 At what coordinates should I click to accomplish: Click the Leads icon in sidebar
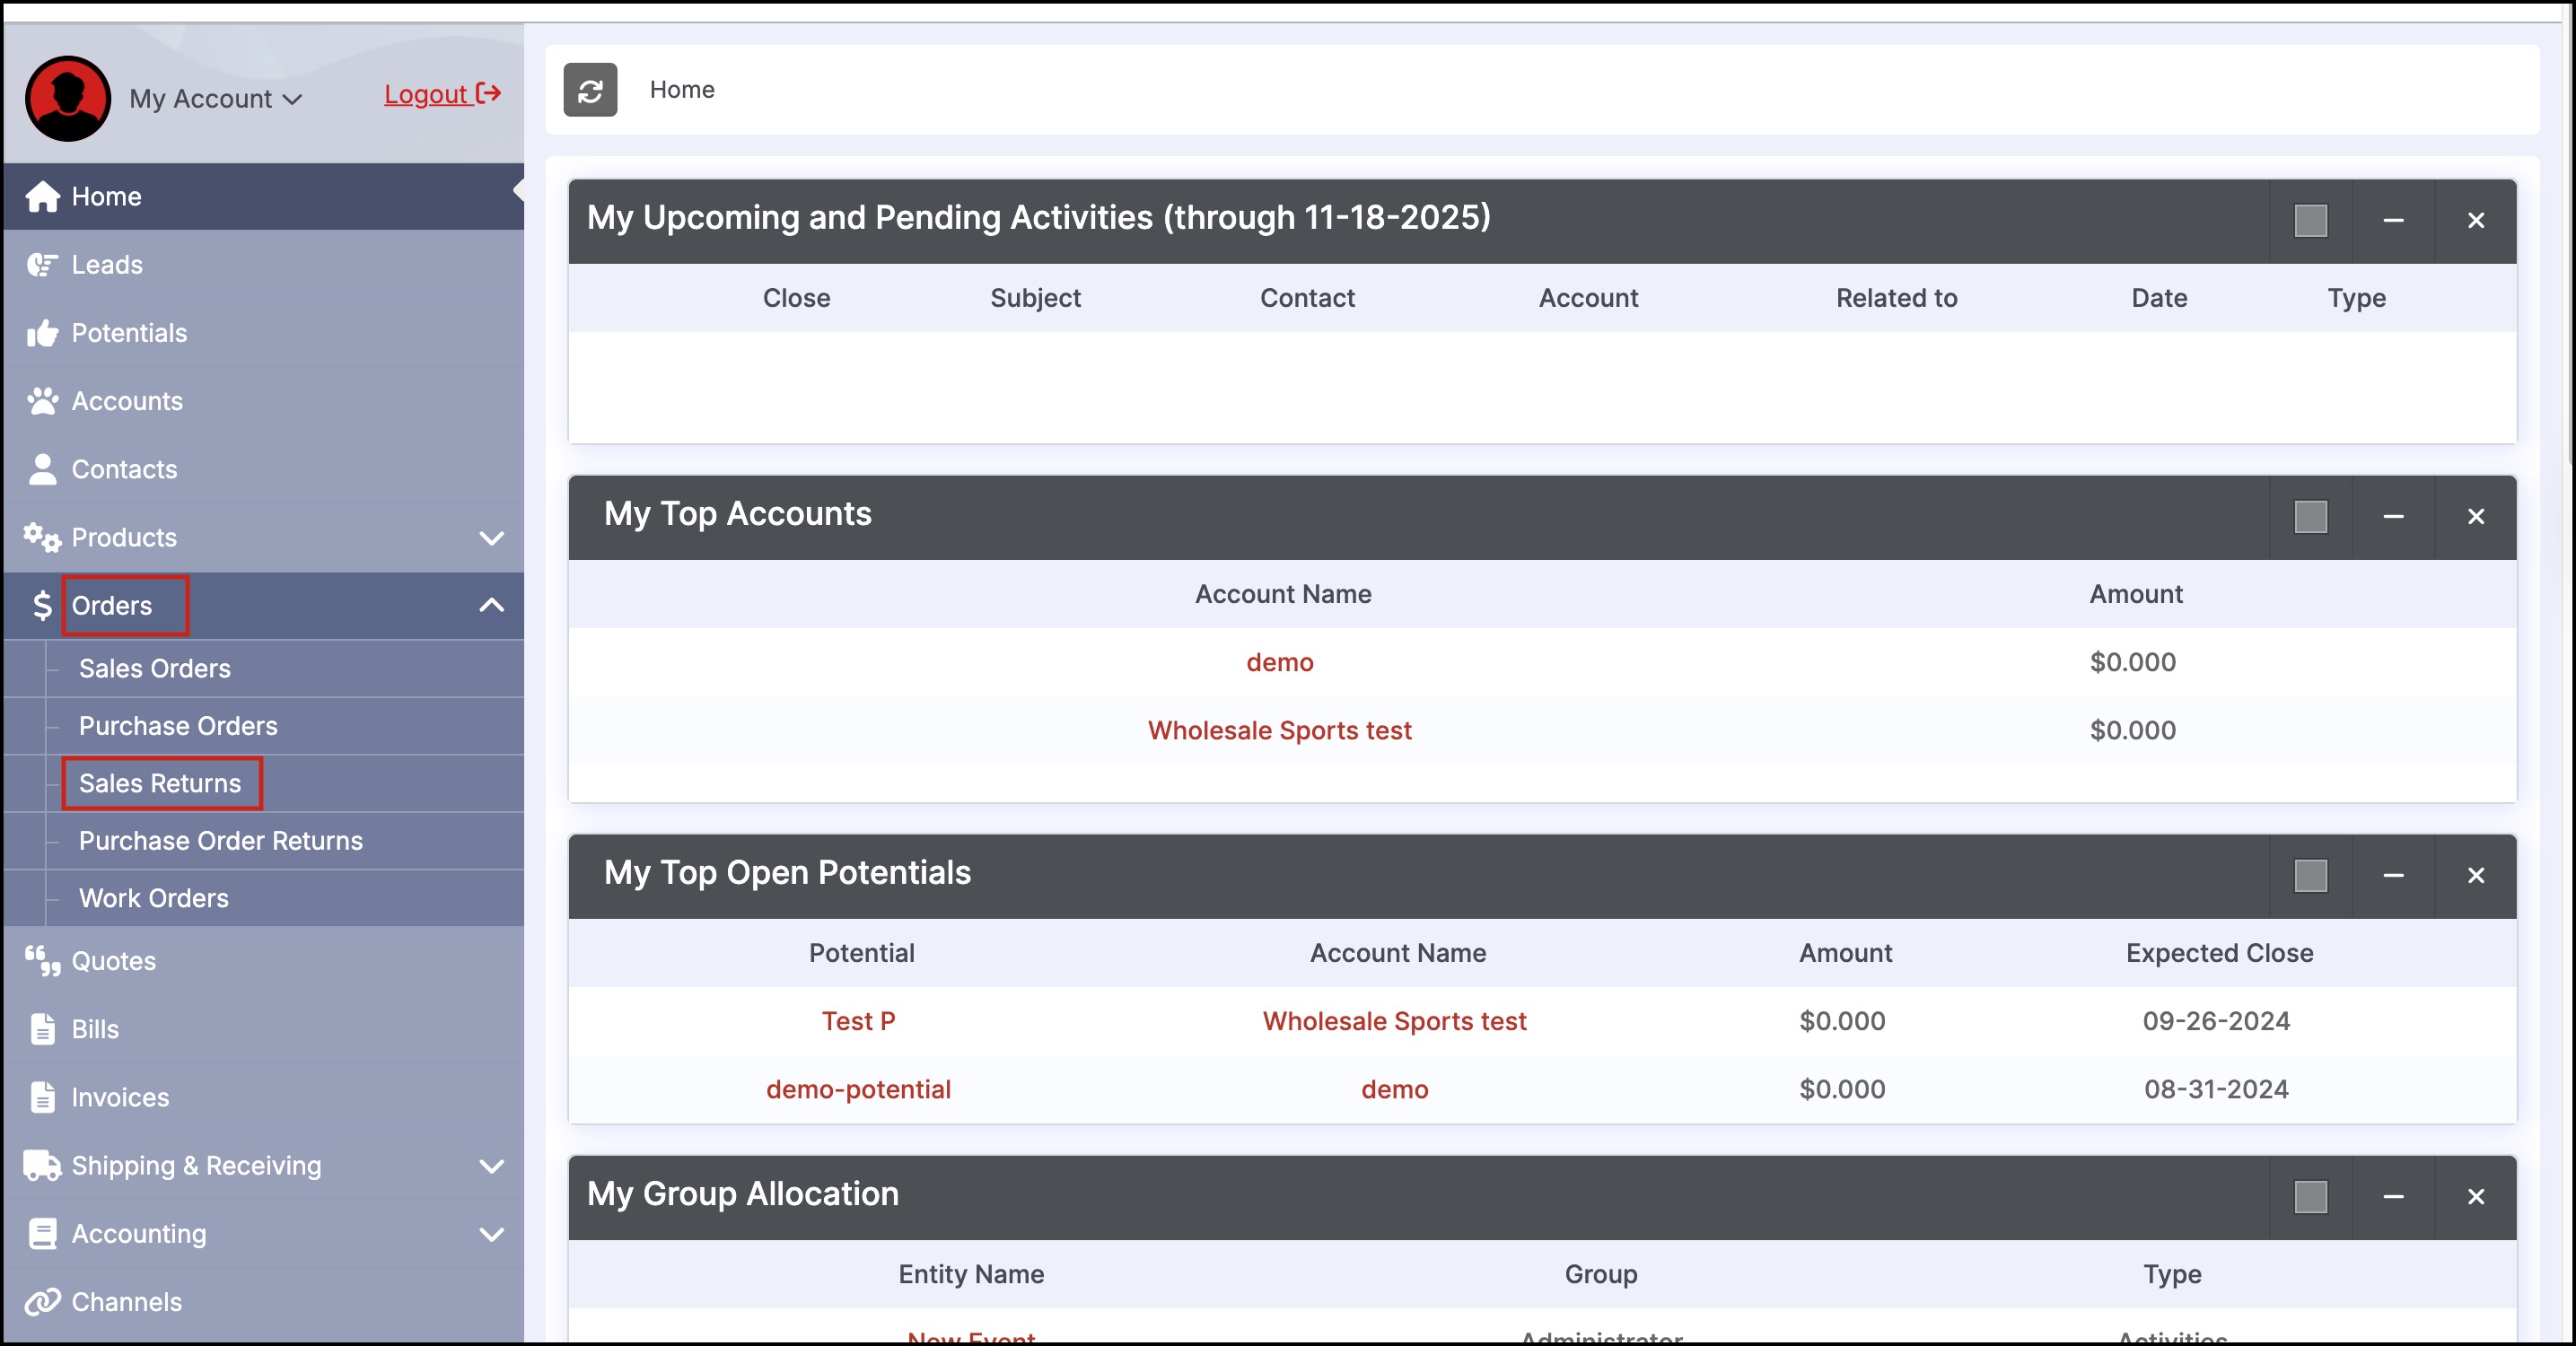pos(42,265)
